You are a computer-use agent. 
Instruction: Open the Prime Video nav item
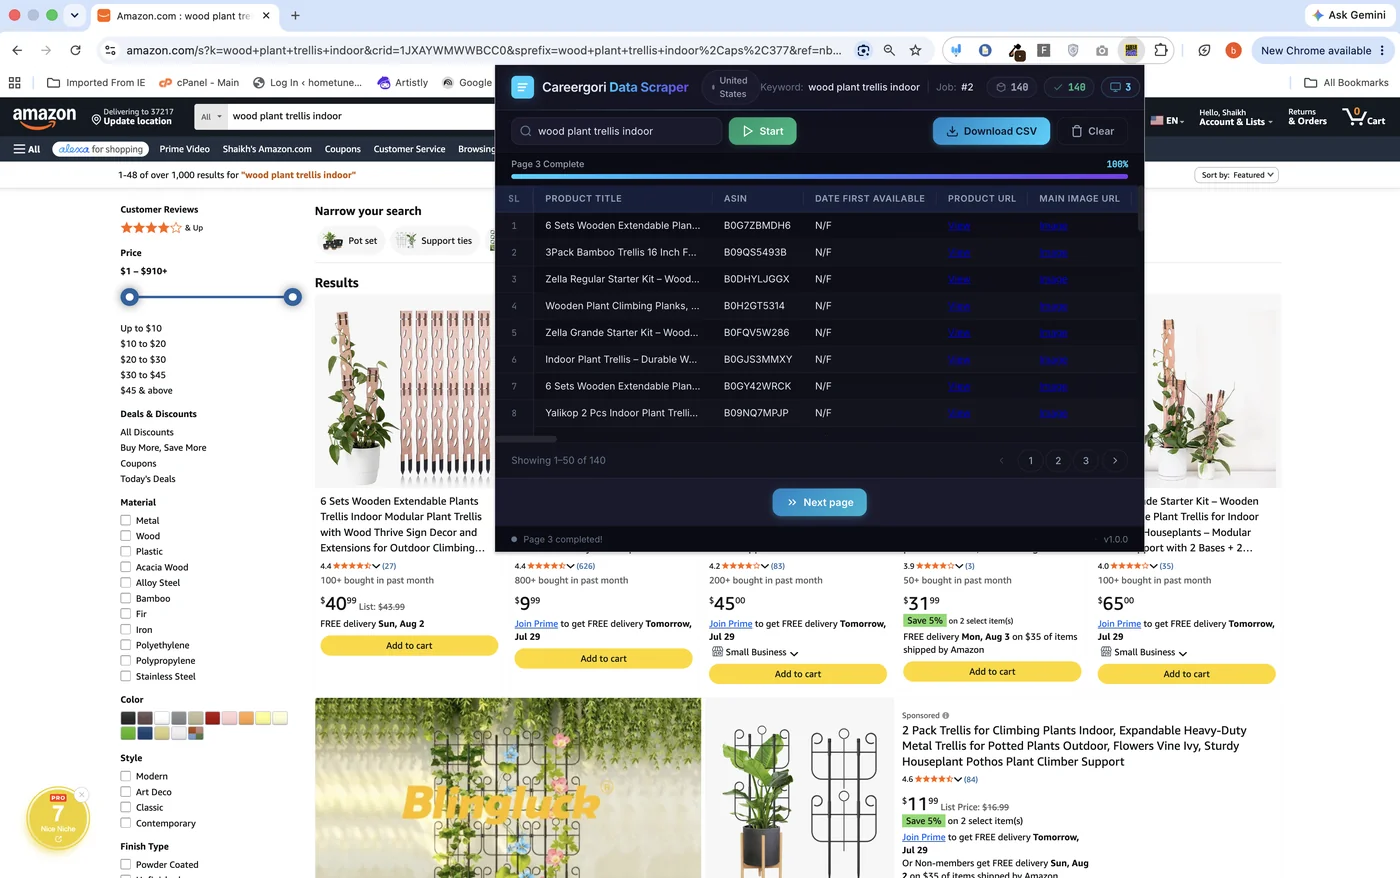(x=184, y=149)
